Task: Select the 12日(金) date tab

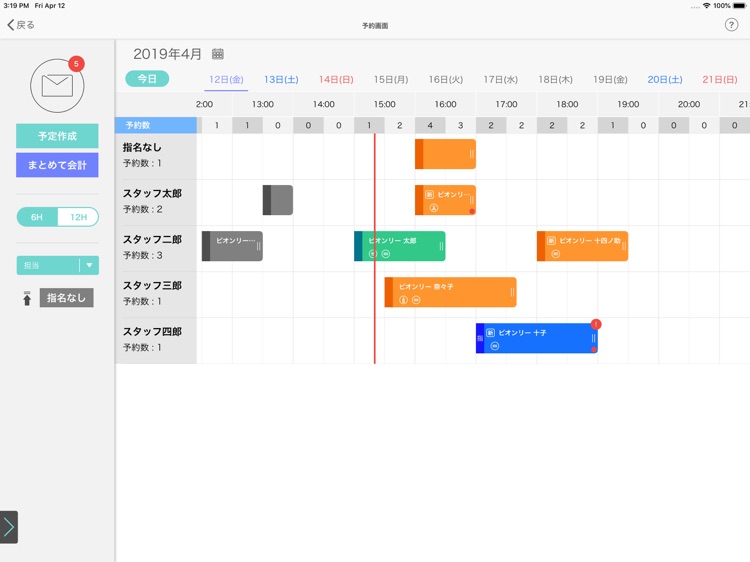Action: click(226, 79)
